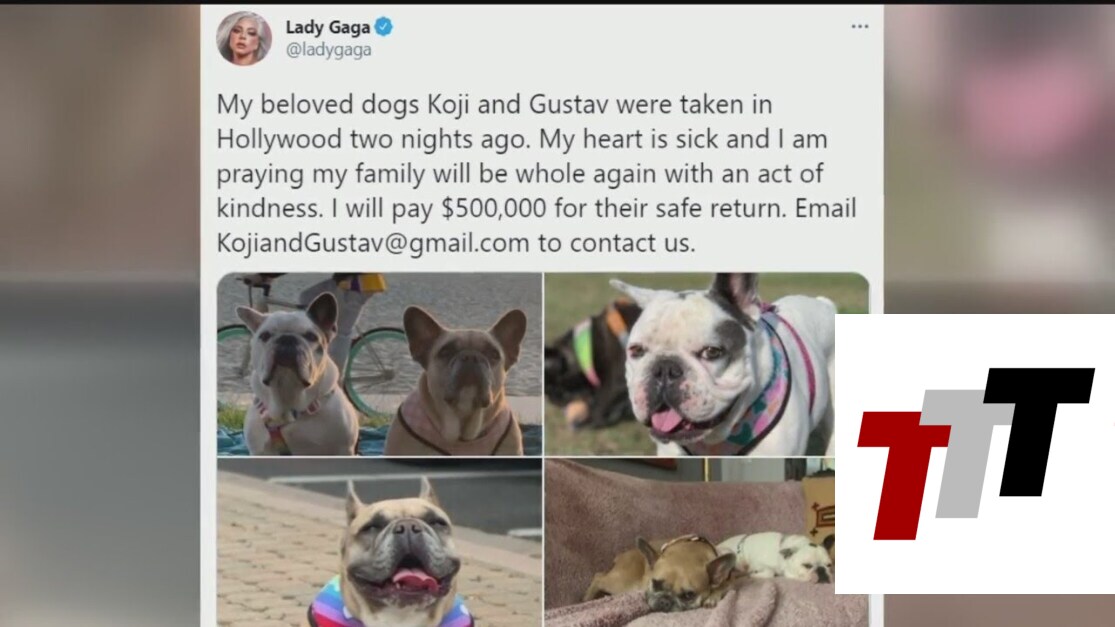
Task: Click the gray T in the logo
Action: 967,453
